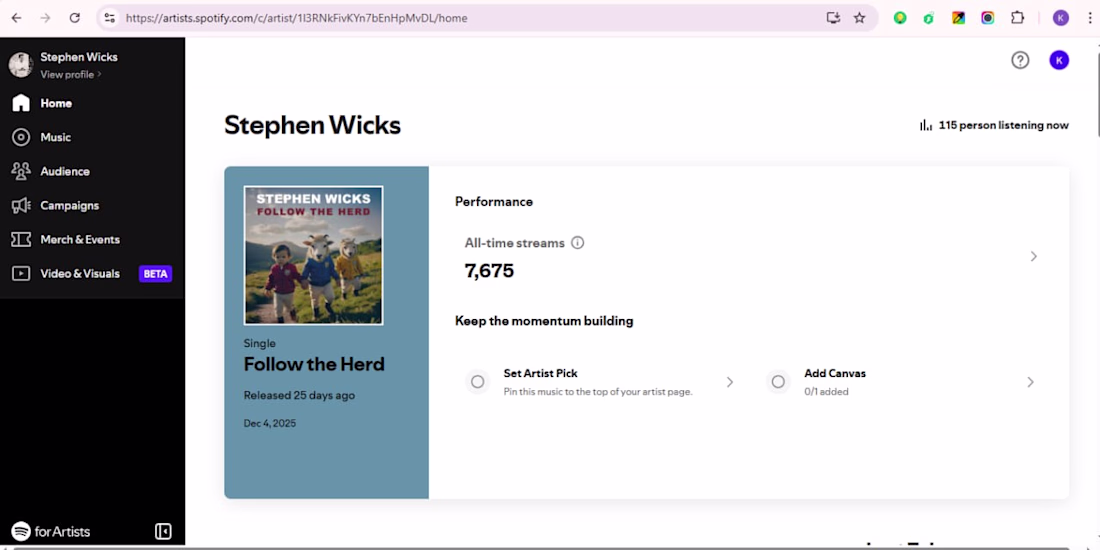Viewport: 1100px width, 550px height.
Task: Click the browser address bar URL
Action: pos(296,18)
